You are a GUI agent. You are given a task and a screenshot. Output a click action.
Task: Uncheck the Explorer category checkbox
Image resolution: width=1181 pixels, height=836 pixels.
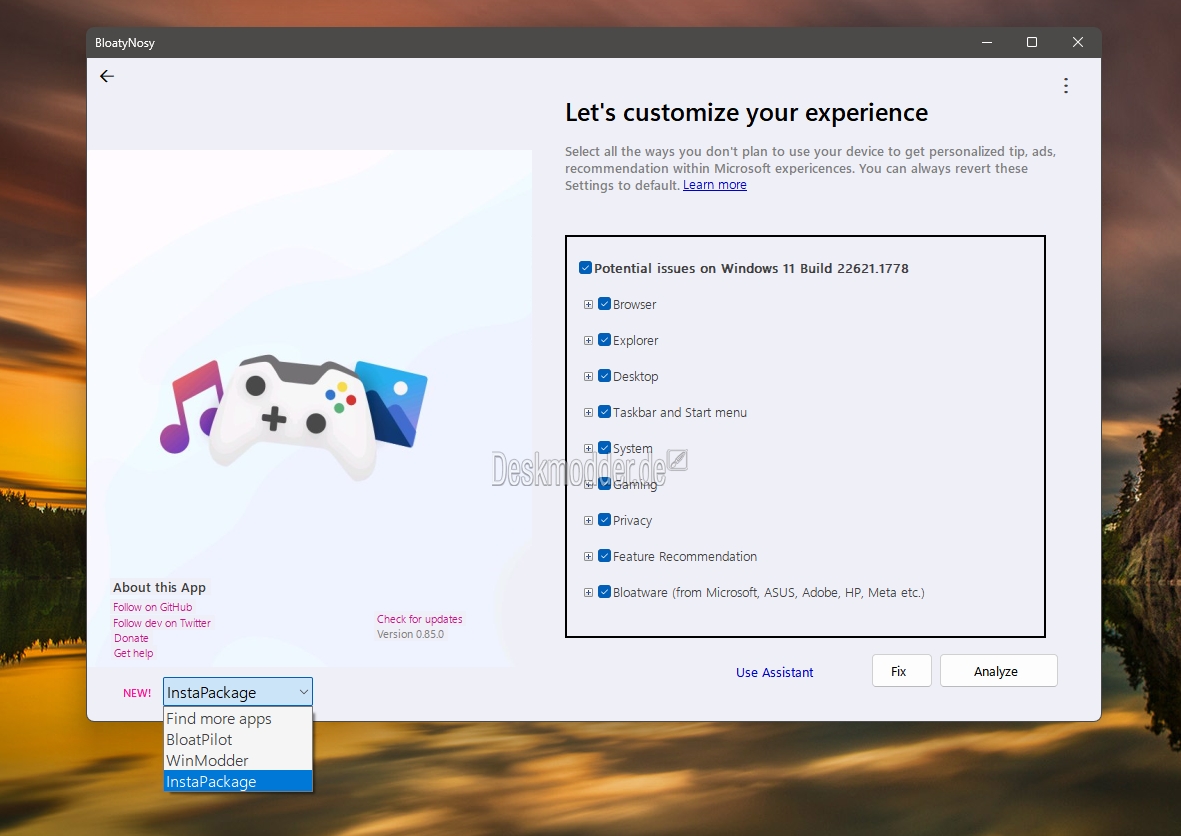click(x=604, y=340)
